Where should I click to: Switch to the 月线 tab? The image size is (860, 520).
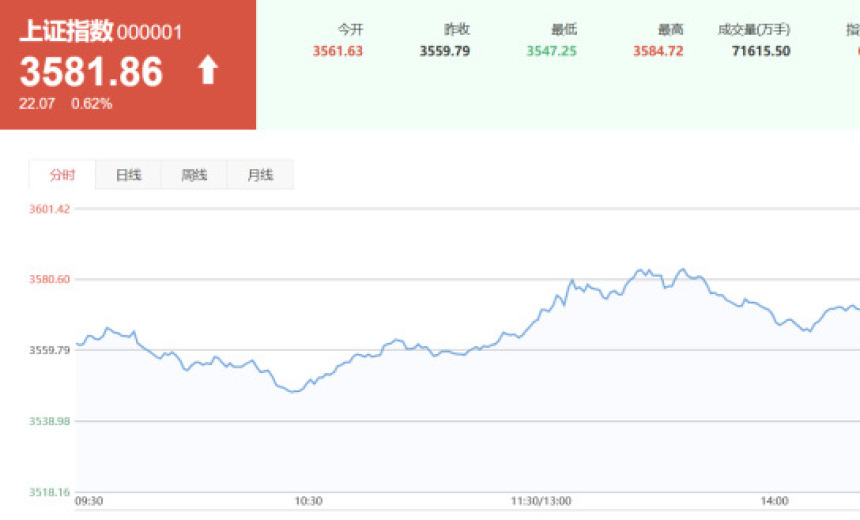pos(260,175)
